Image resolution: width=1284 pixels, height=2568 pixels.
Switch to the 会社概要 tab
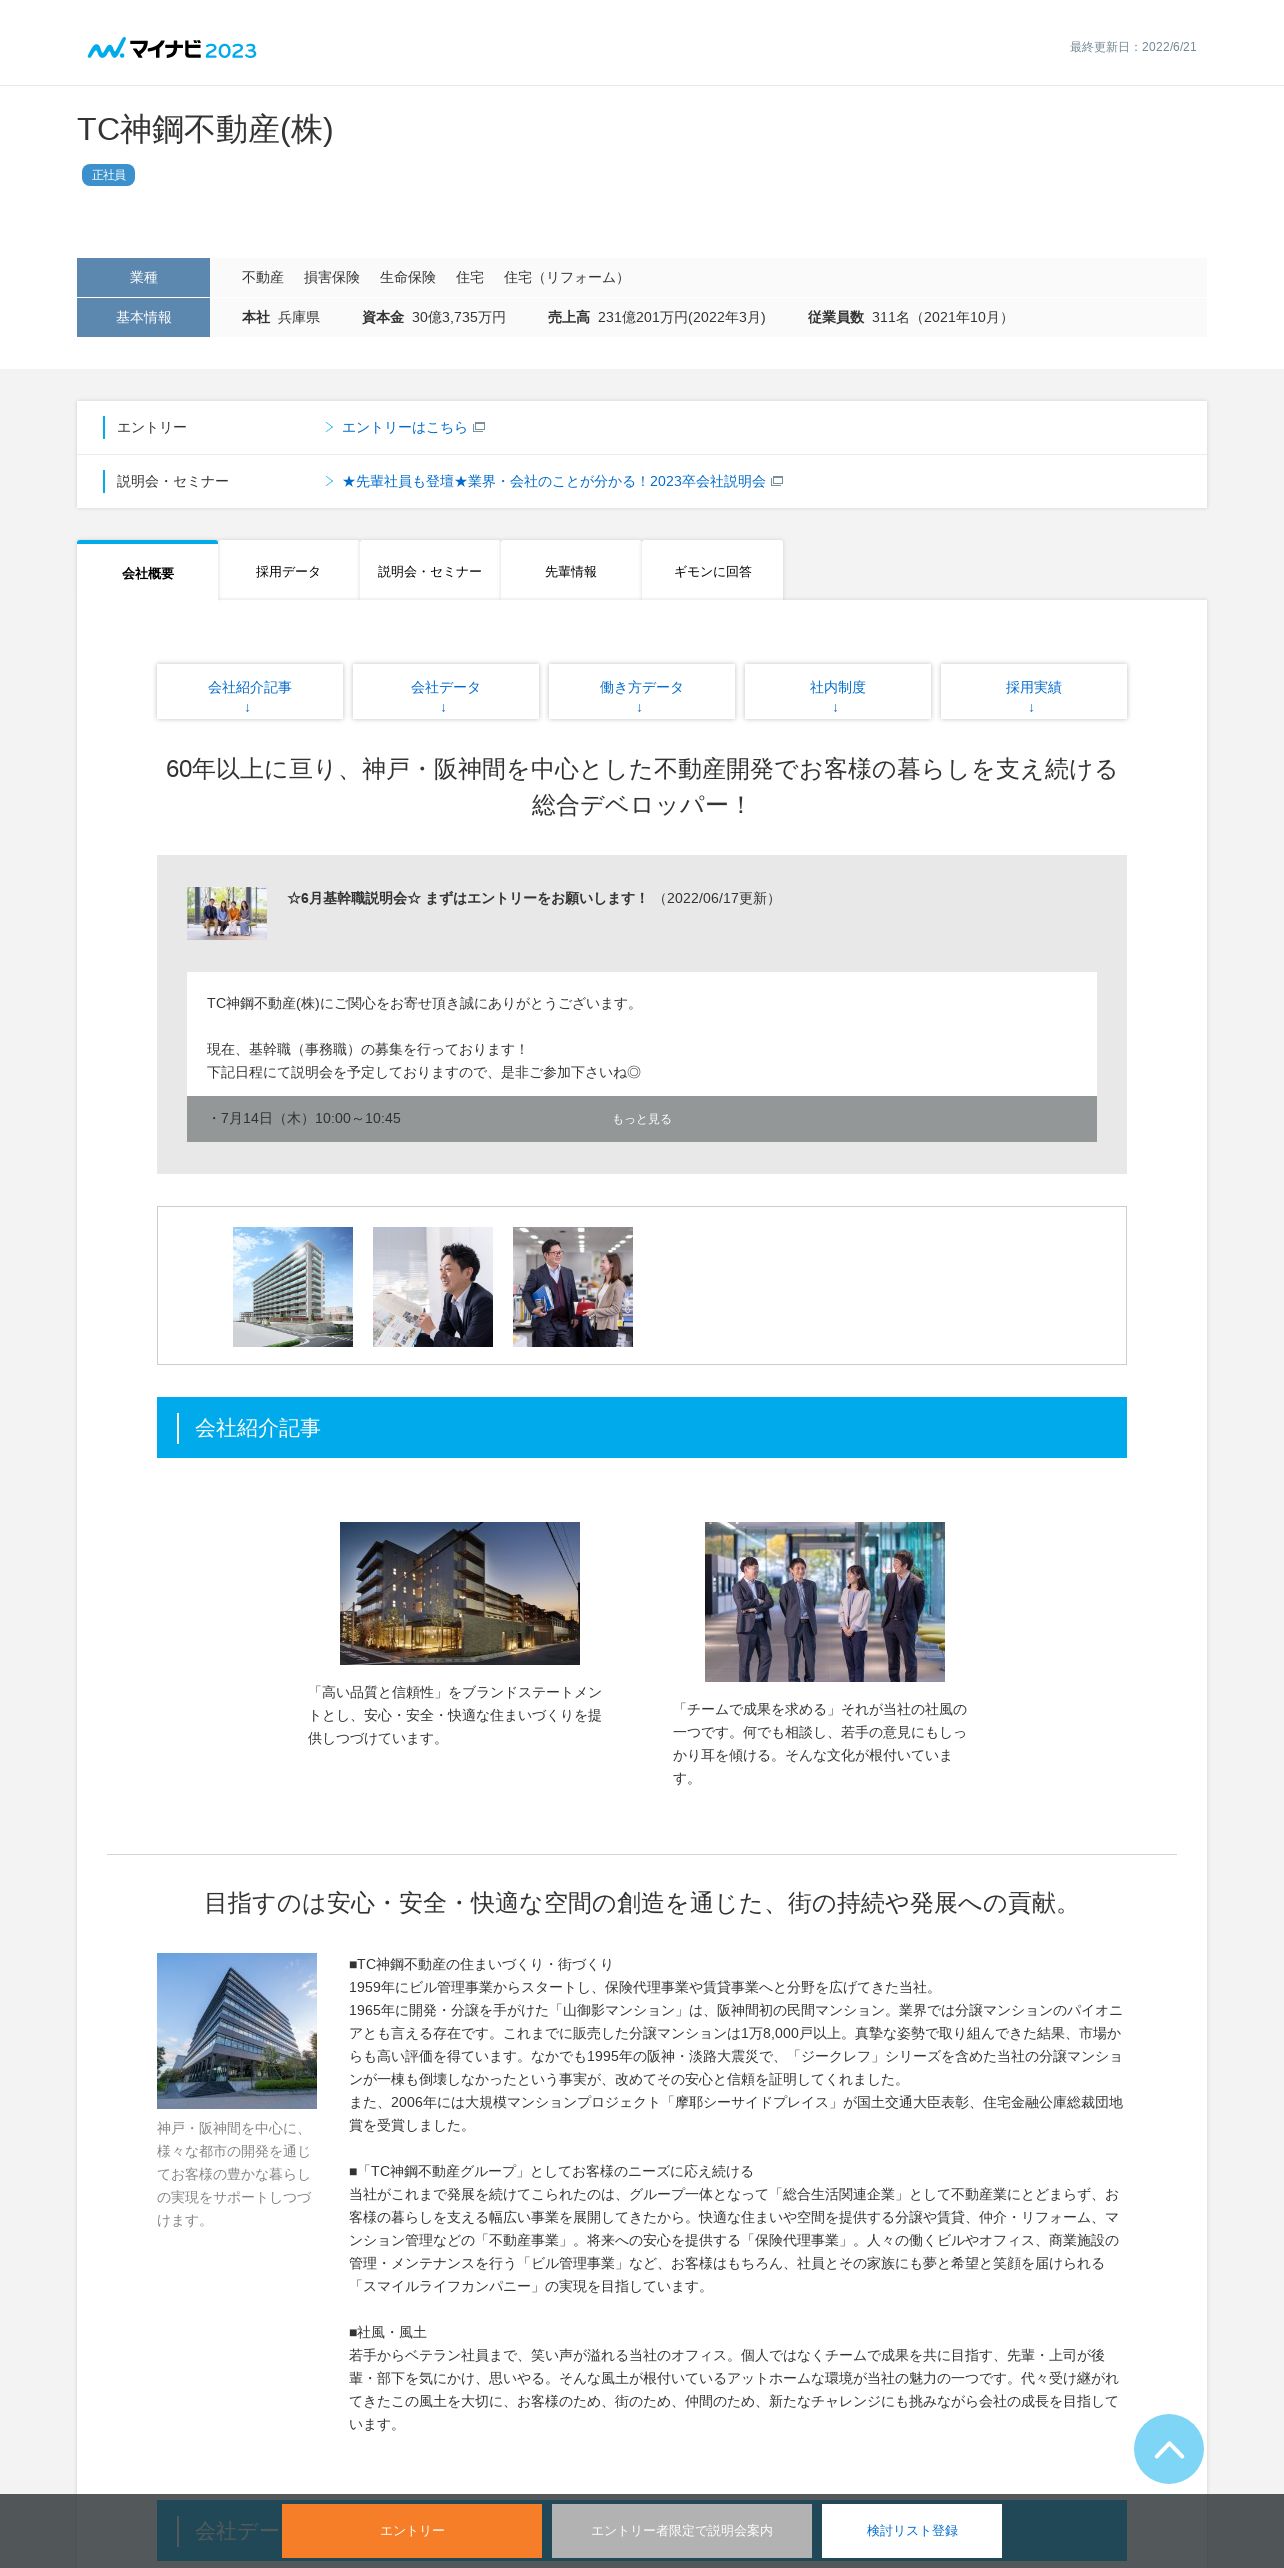pos(148,572)
